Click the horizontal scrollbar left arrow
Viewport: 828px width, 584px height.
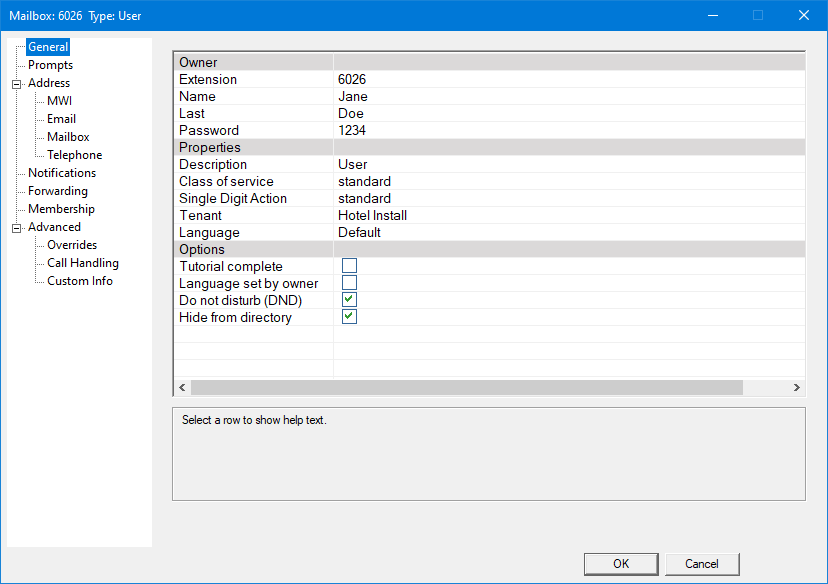[182, 388]
